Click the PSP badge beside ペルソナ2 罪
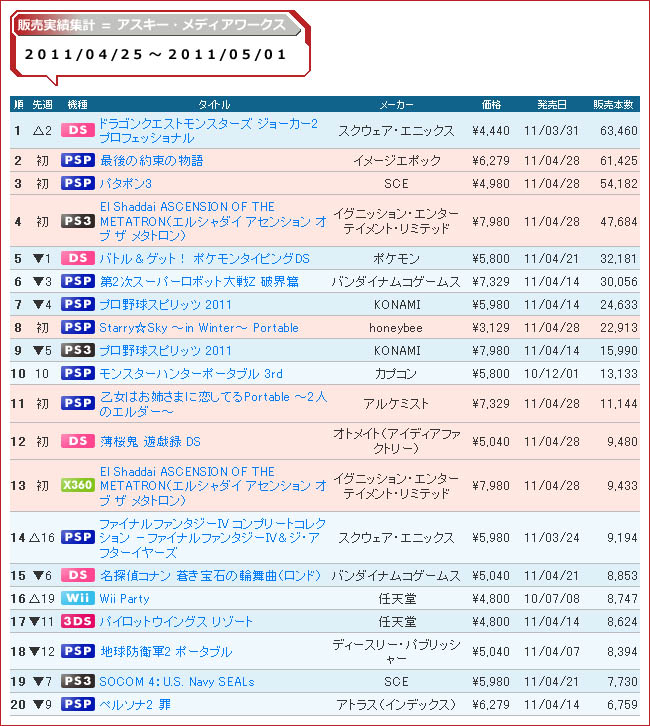Viewport: 650px width, 726px height. (78, 704)
